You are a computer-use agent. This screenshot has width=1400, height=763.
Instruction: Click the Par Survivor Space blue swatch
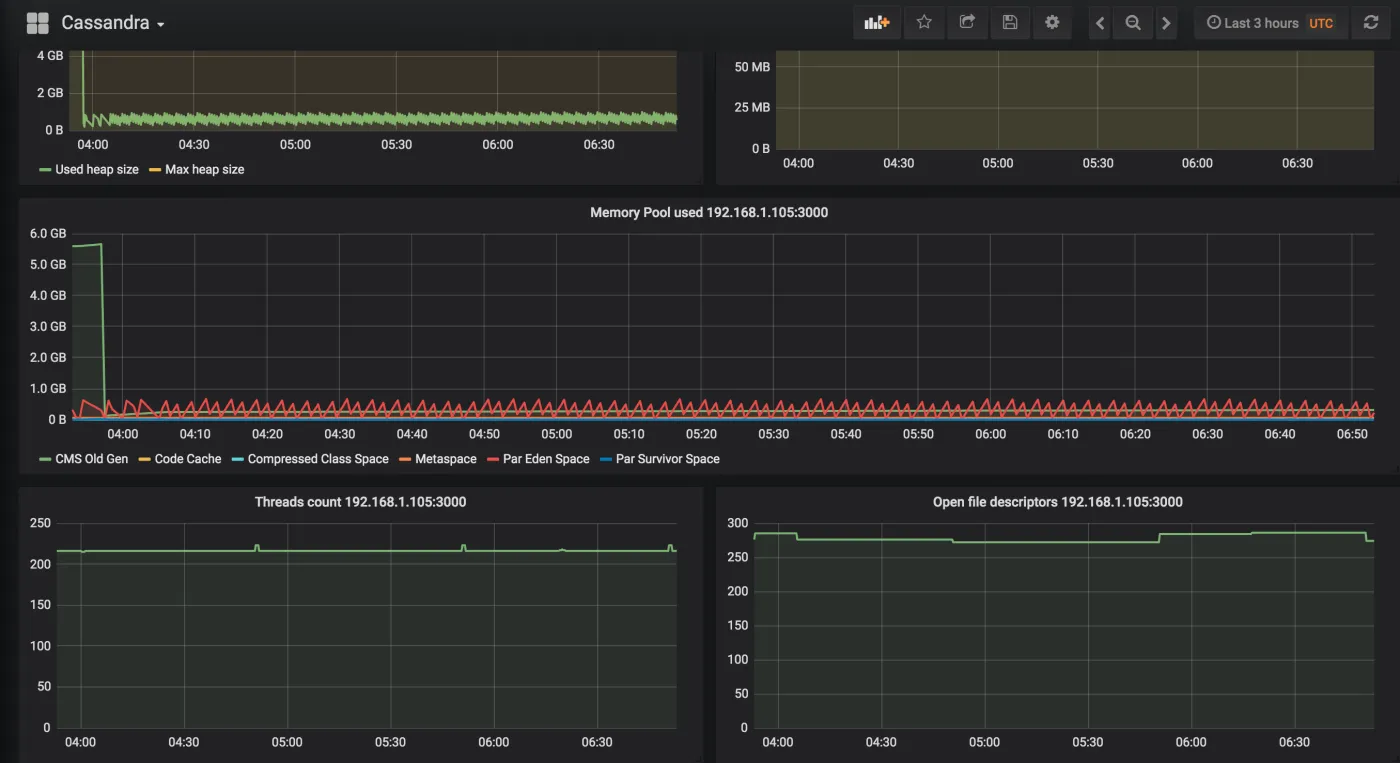[605, 460]
